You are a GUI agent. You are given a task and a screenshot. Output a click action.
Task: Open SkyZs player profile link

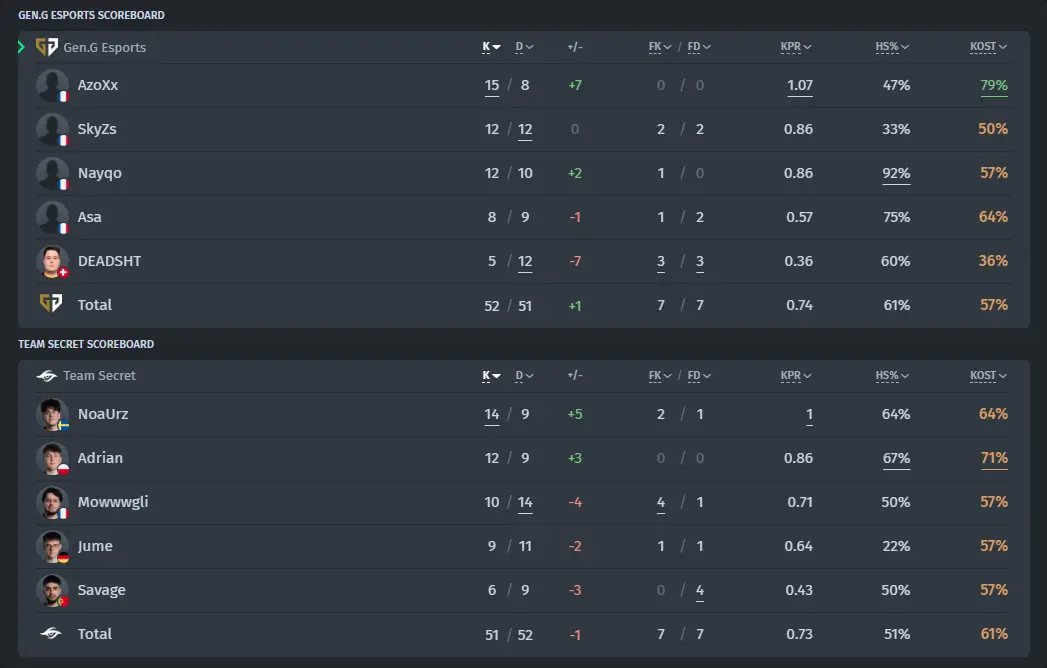click(x=97, y=129)
